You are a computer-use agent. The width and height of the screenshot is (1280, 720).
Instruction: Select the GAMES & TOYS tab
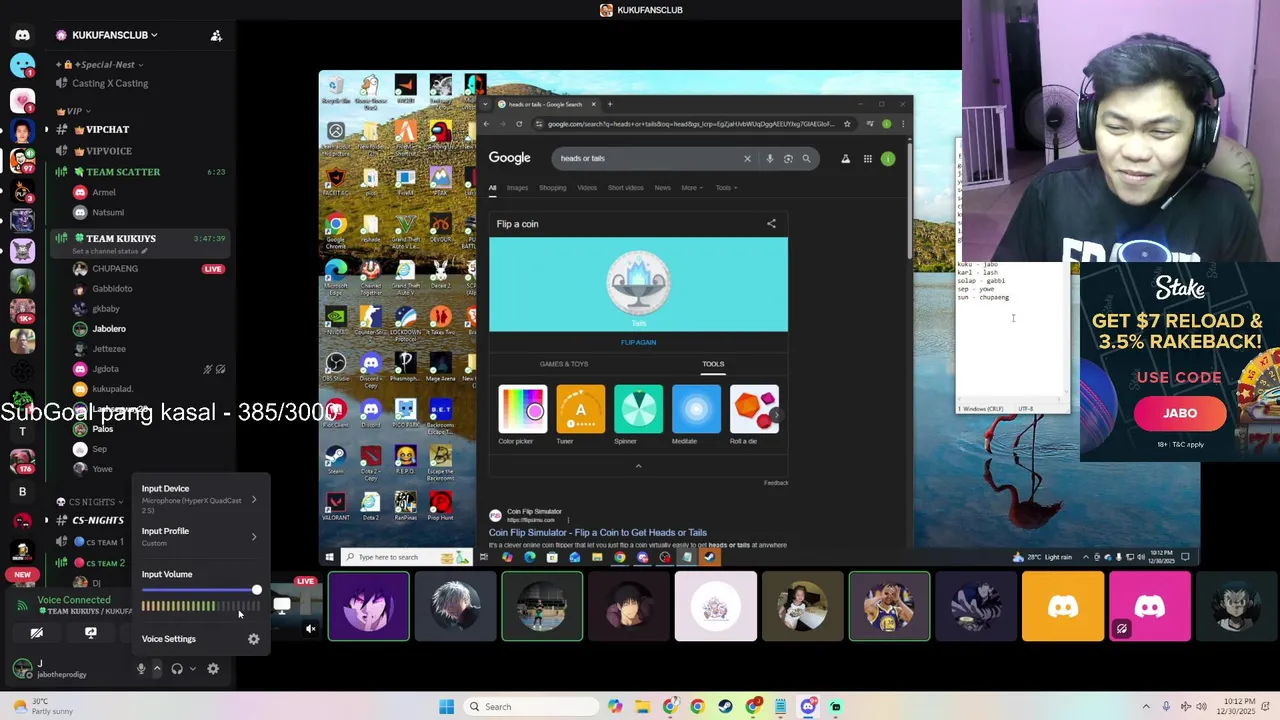tap(564, 364)
